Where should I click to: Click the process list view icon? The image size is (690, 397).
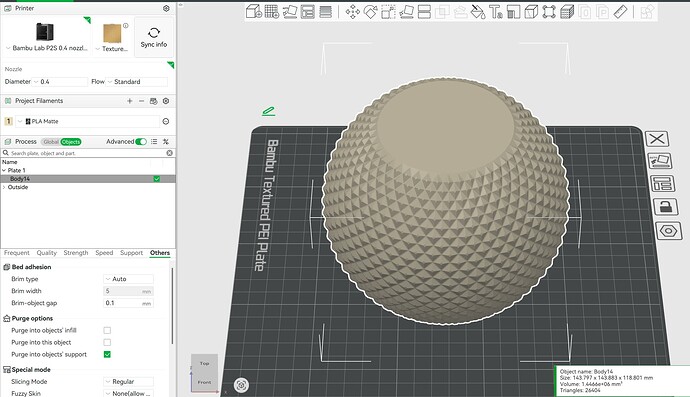pos(154,142)
